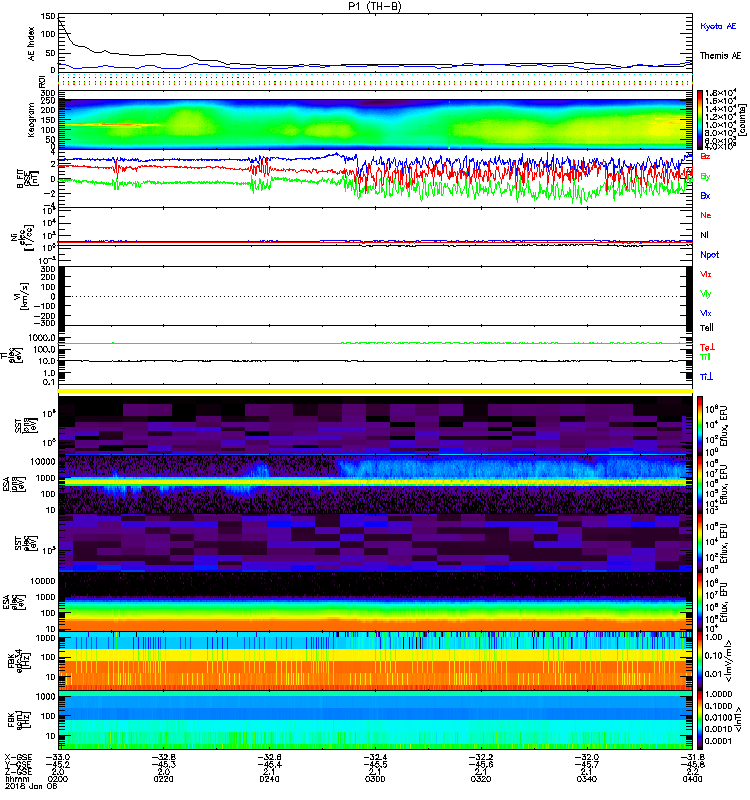Click the 0400 time tick label

coord(692,779)
